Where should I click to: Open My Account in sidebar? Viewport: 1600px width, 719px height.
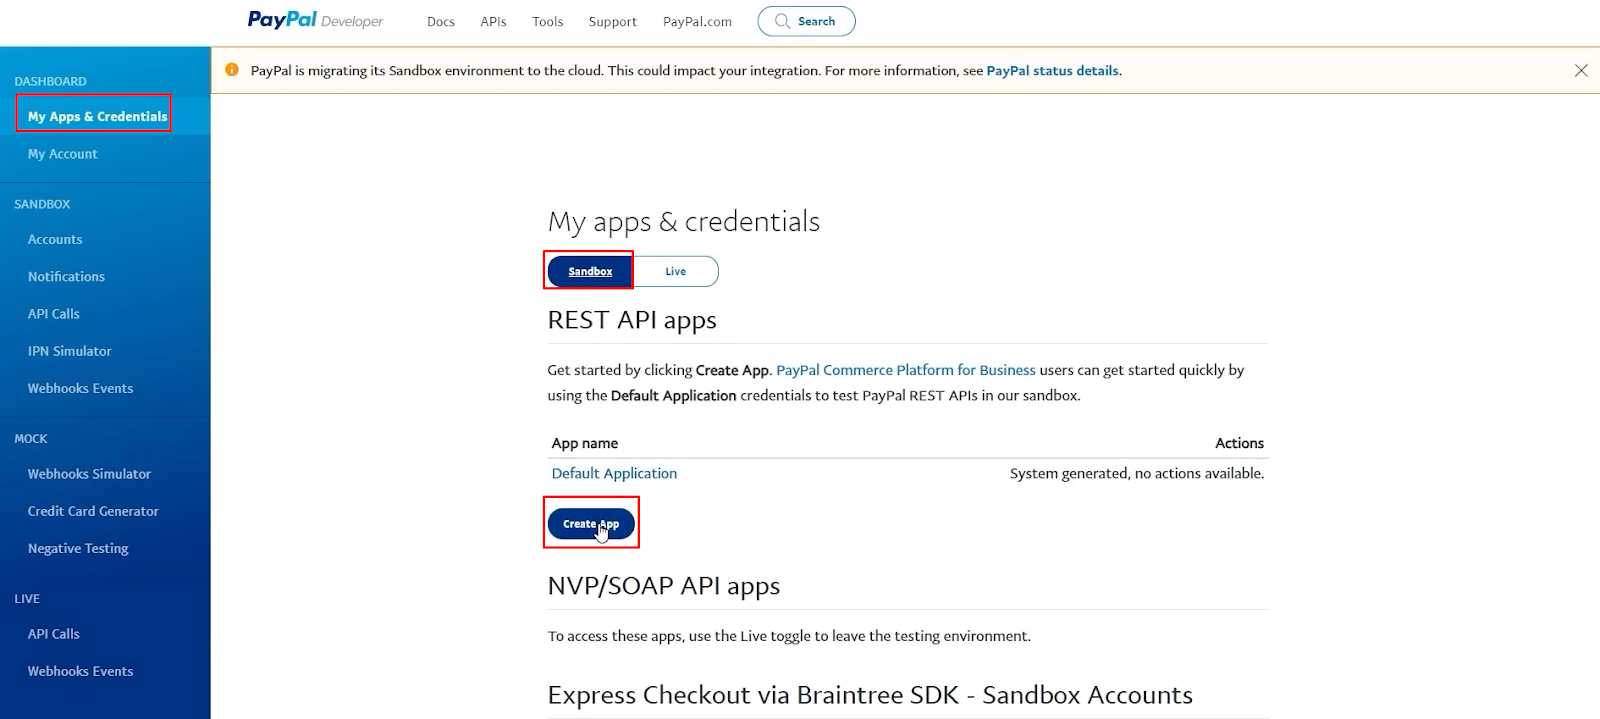pyautogui.click(x=62, y=154)
